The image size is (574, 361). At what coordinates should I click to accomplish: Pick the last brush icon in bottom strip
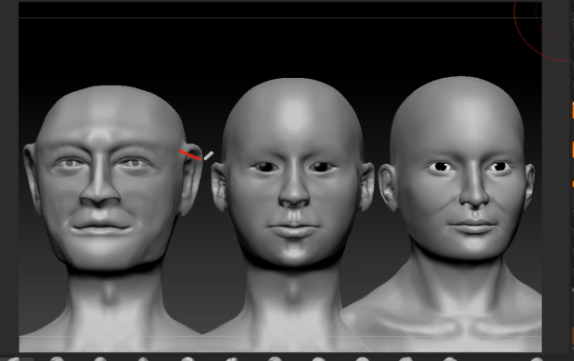point(536,359)
